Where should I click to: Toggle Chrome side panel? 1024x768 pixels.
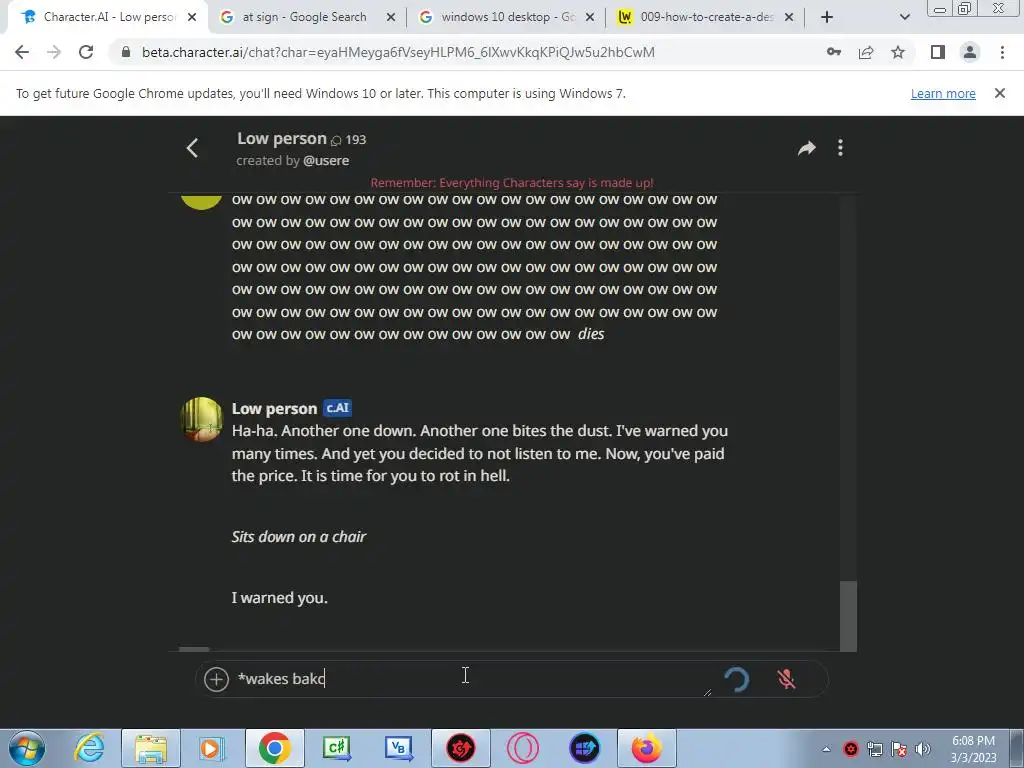click(x=938, y=52)
